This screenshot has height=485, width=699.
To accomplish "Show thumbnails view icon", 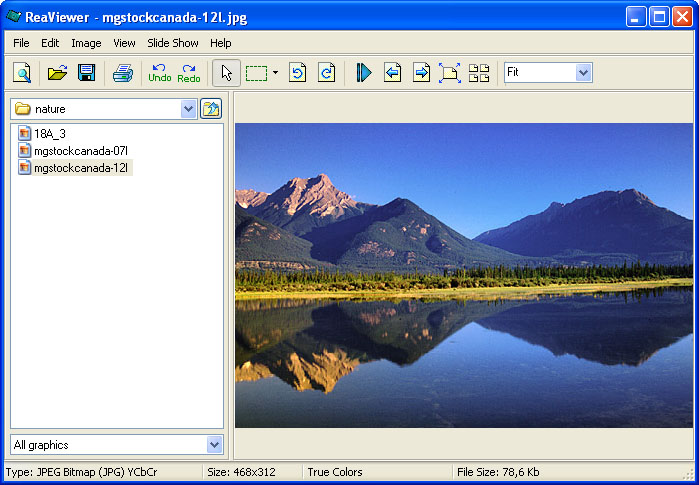I will (x=479, y=73).
